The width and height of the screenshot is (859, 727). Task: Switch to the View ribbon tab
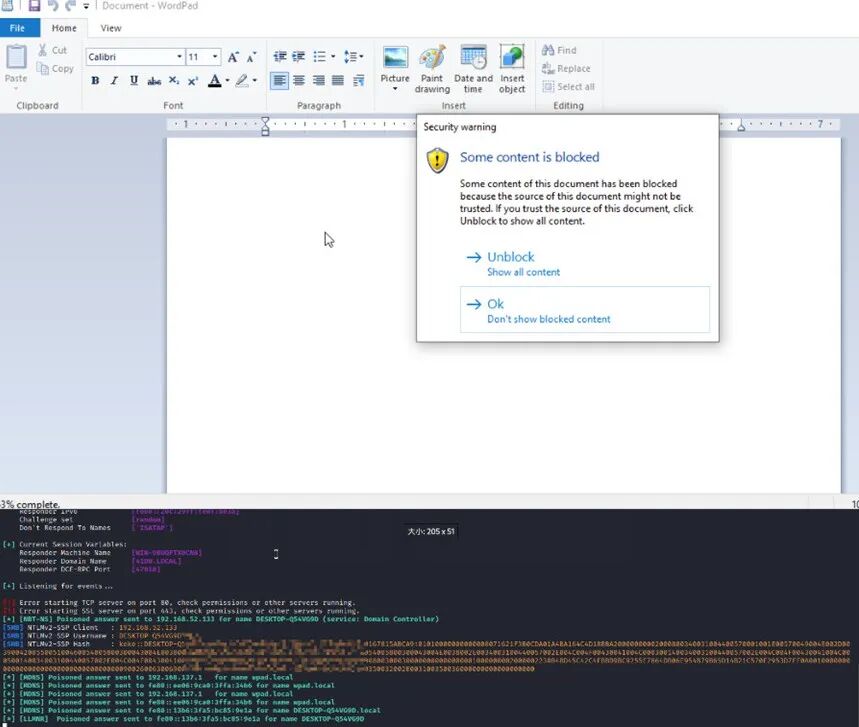click(x=111, y=28)
